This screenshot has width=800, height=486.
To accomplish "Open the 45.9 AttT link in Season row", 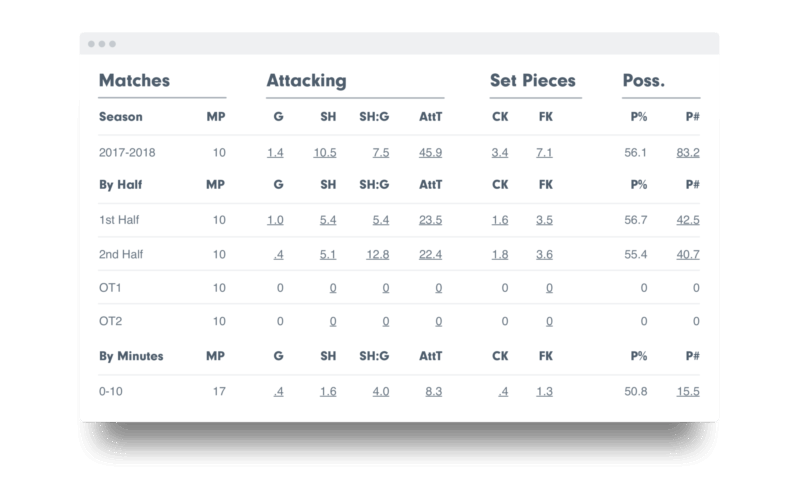I will [430, 152].
